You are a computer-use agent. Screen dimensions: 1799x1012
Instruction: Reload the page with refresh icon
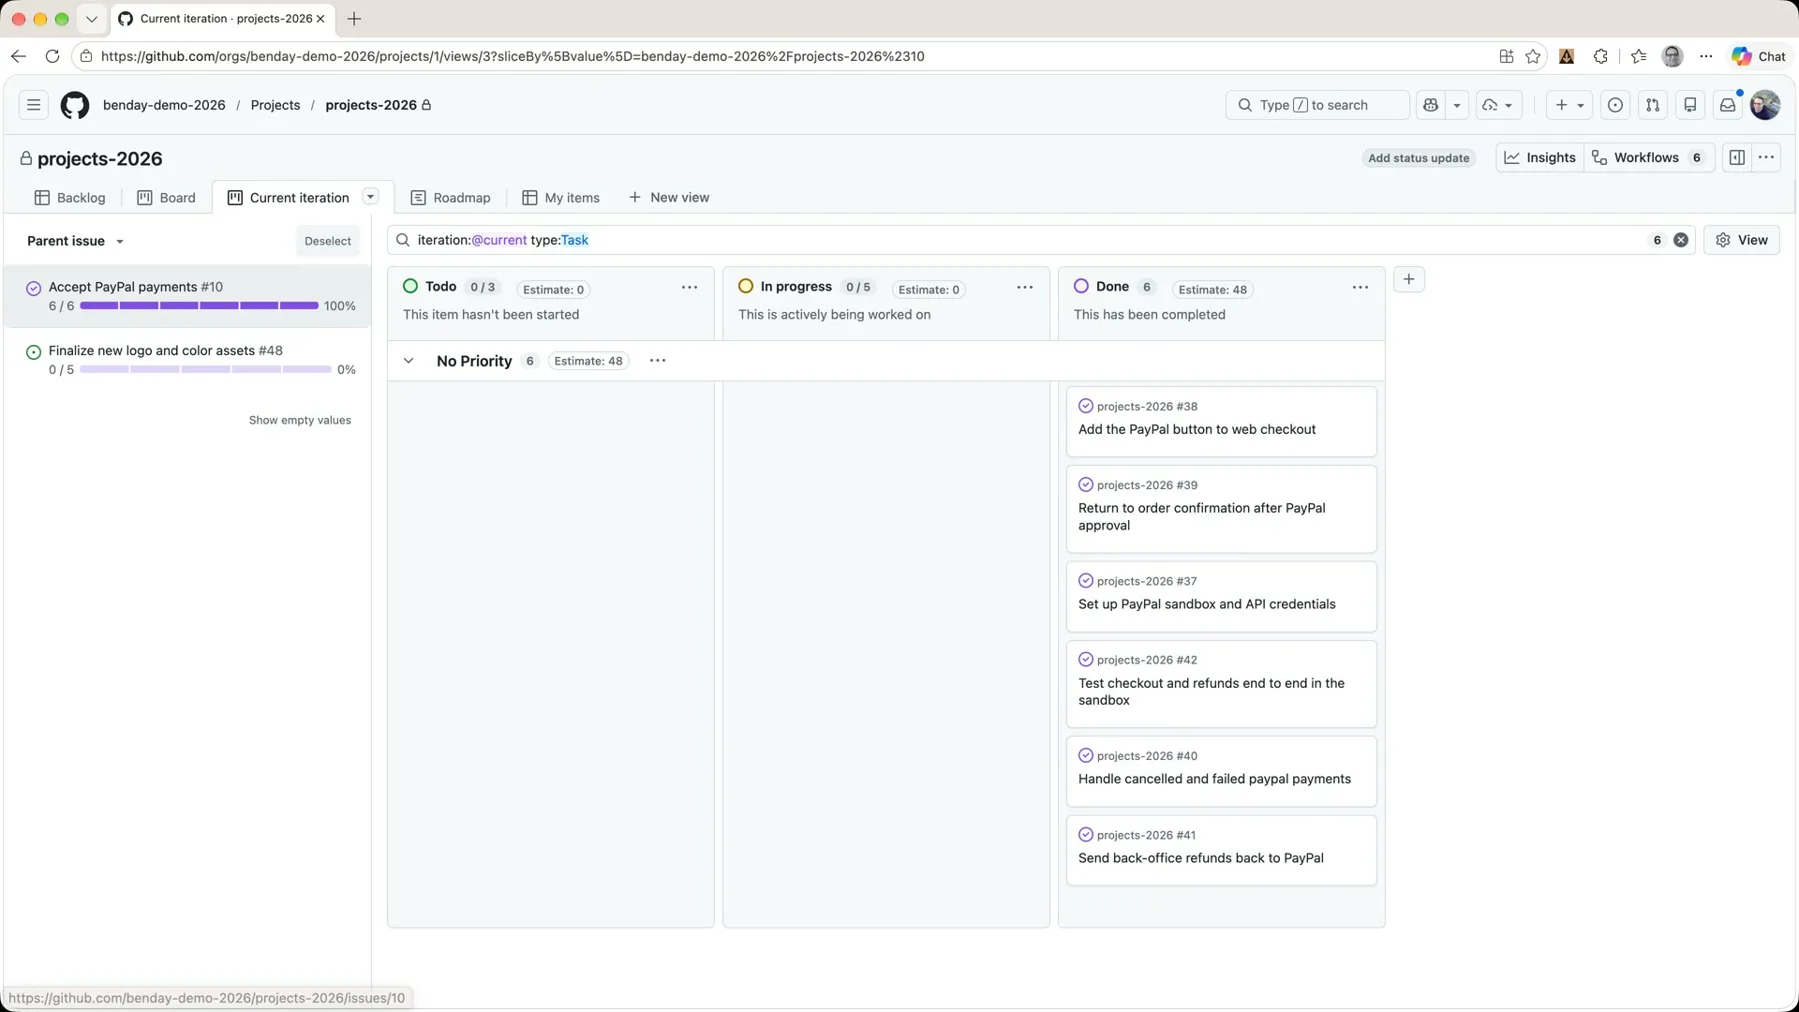pyautogui.click(x=52, y=56)
